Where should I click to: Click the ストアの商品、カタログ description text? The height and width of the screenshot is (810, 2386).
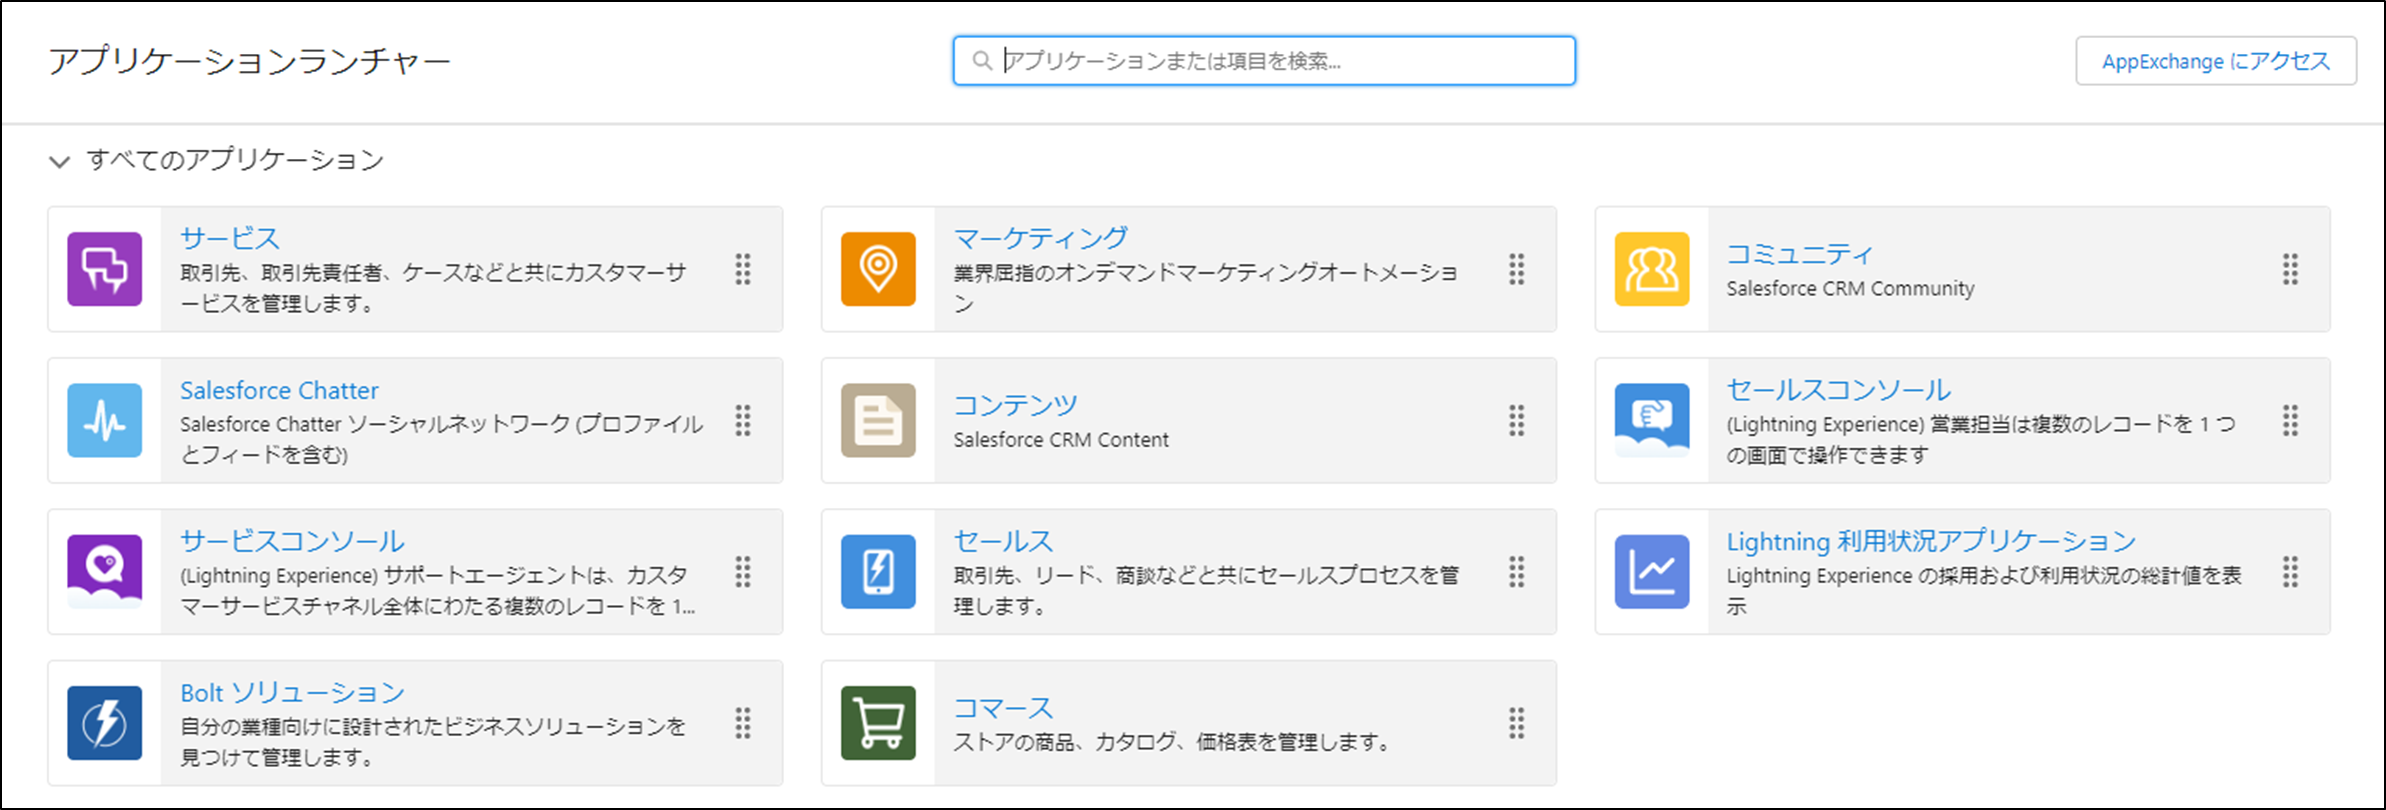click(1172, 742)
